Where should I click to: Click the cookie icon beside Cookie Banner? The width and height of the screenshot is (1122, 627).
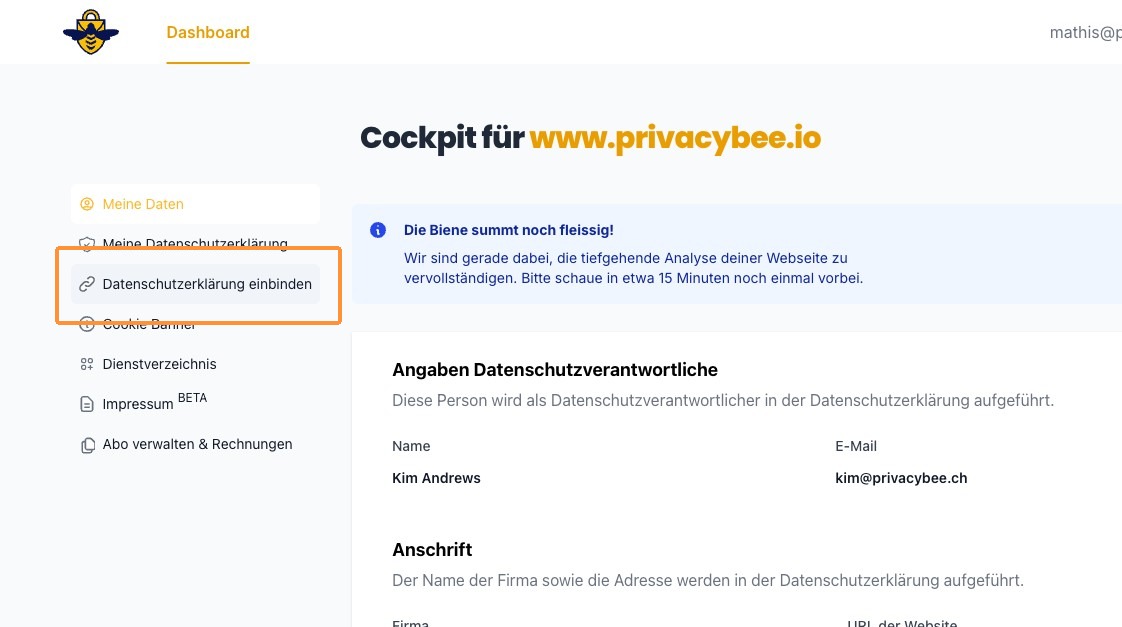[87, 324]
